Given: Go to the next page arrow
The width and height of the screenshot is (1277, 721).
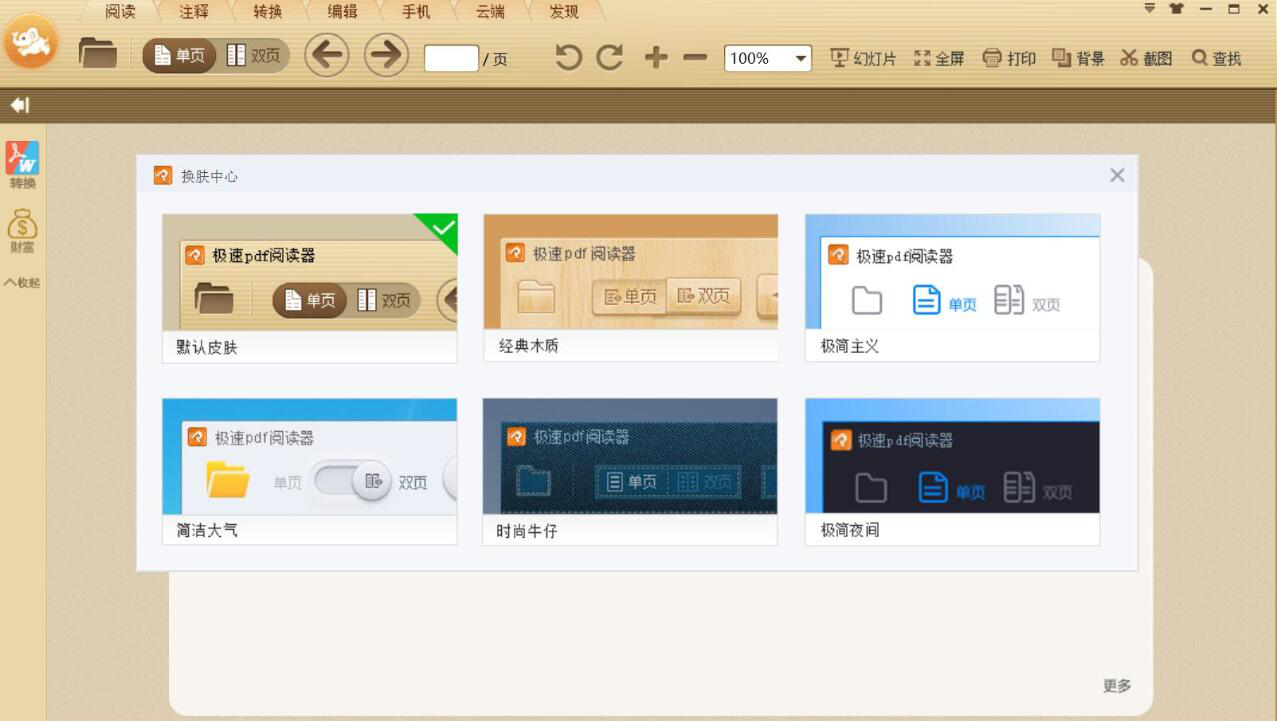Looking at the screenshot, I should pos(386,55).
